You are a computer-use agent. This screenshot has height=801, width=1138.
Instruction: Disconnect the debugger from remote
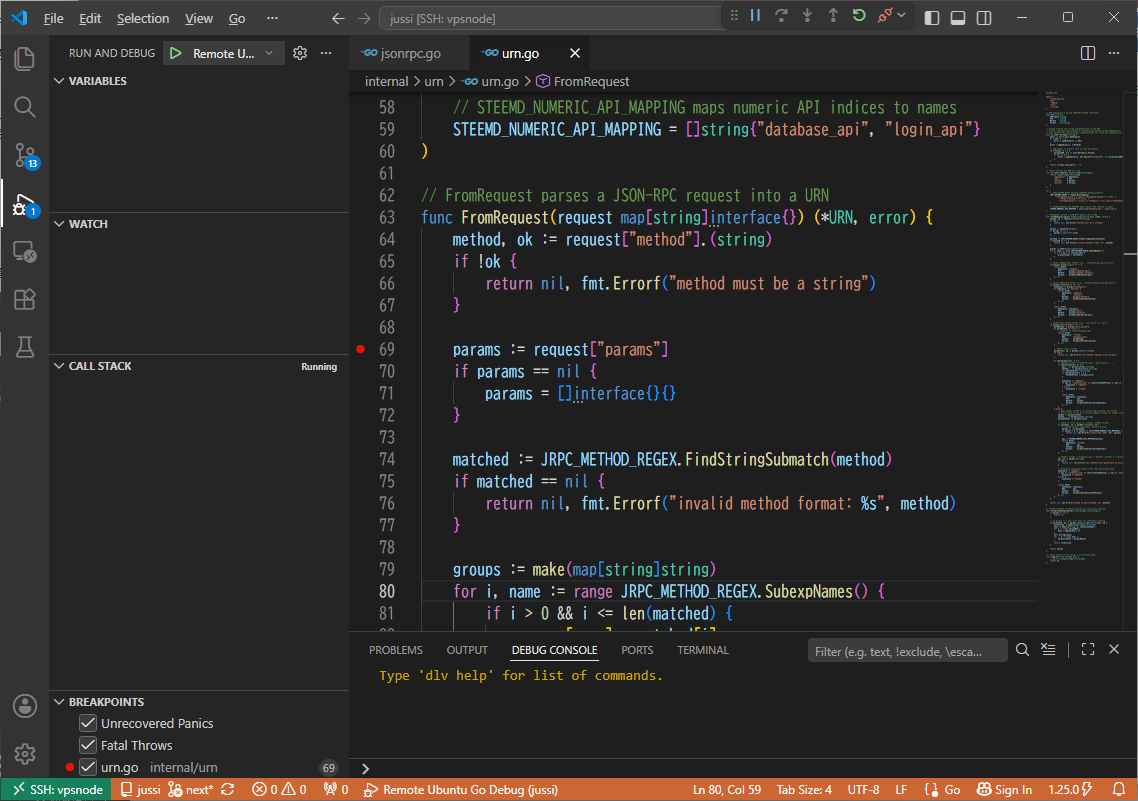point(885,15)
